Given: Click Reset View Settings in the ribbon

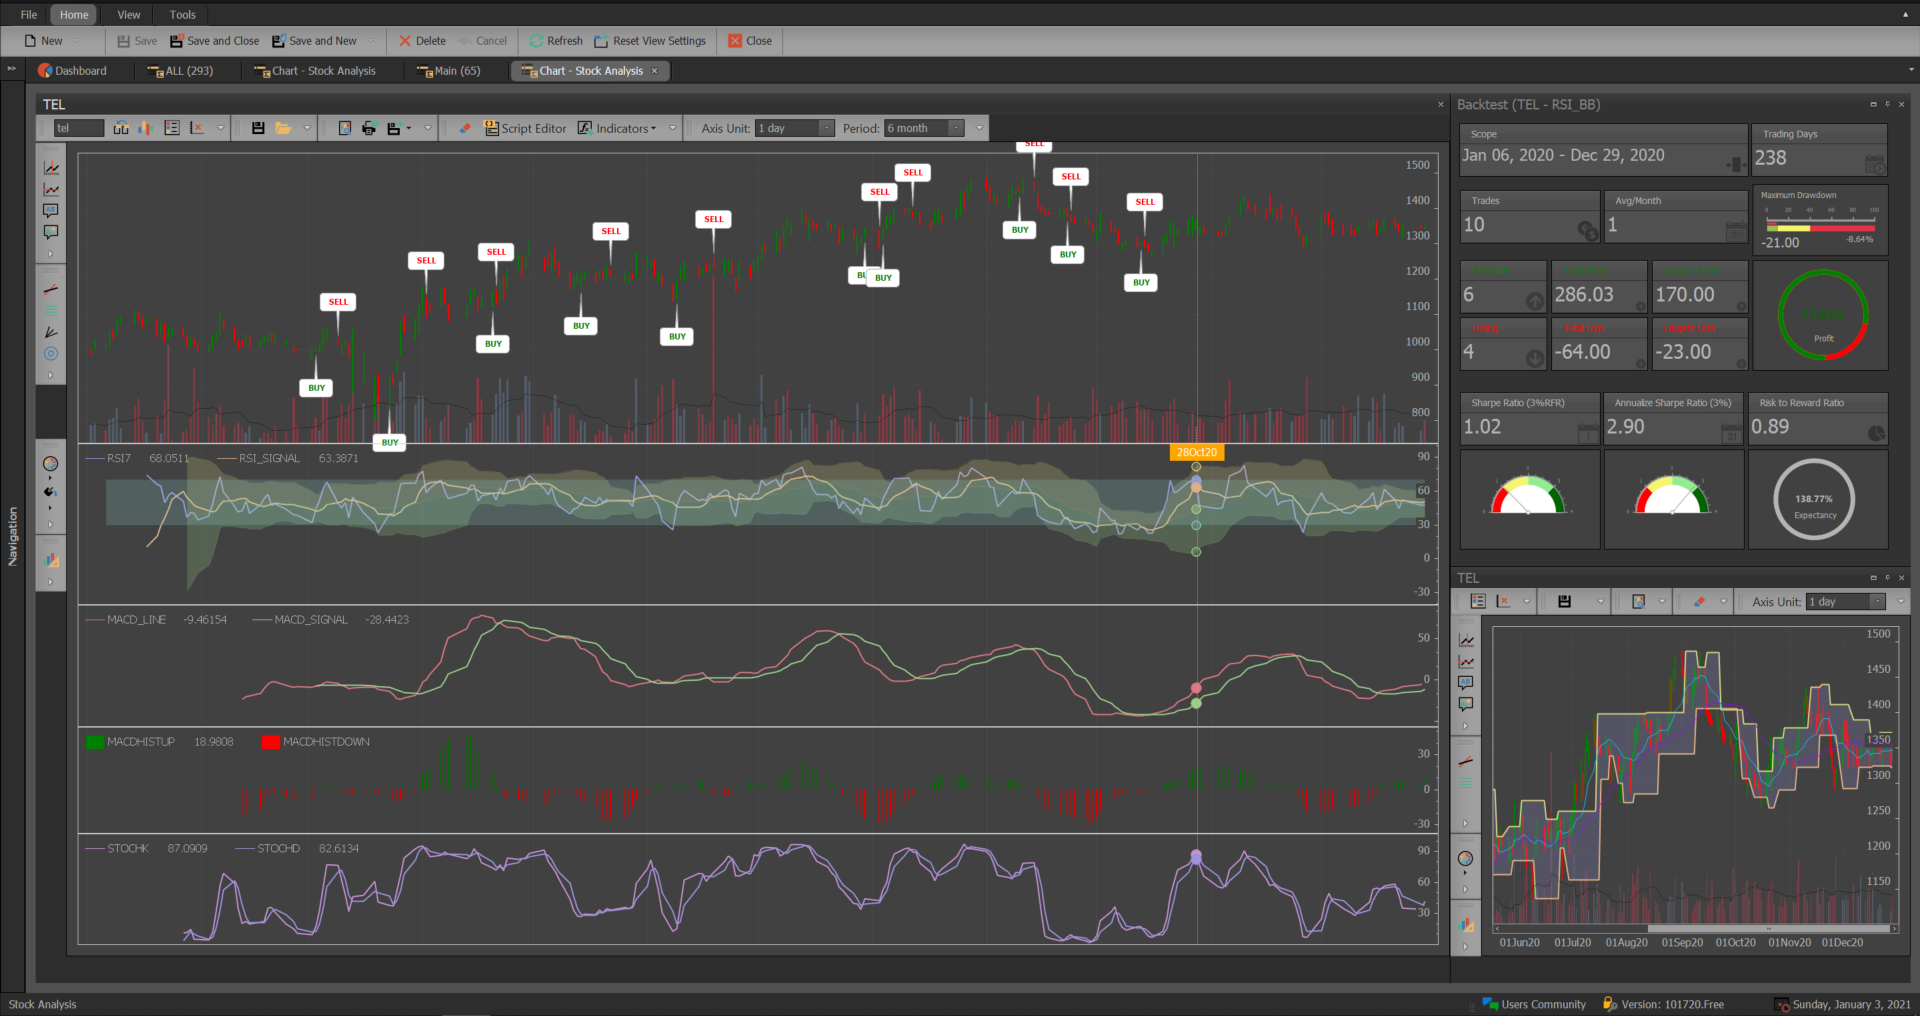Looking at the screenshot, I should tap(650, 41).
